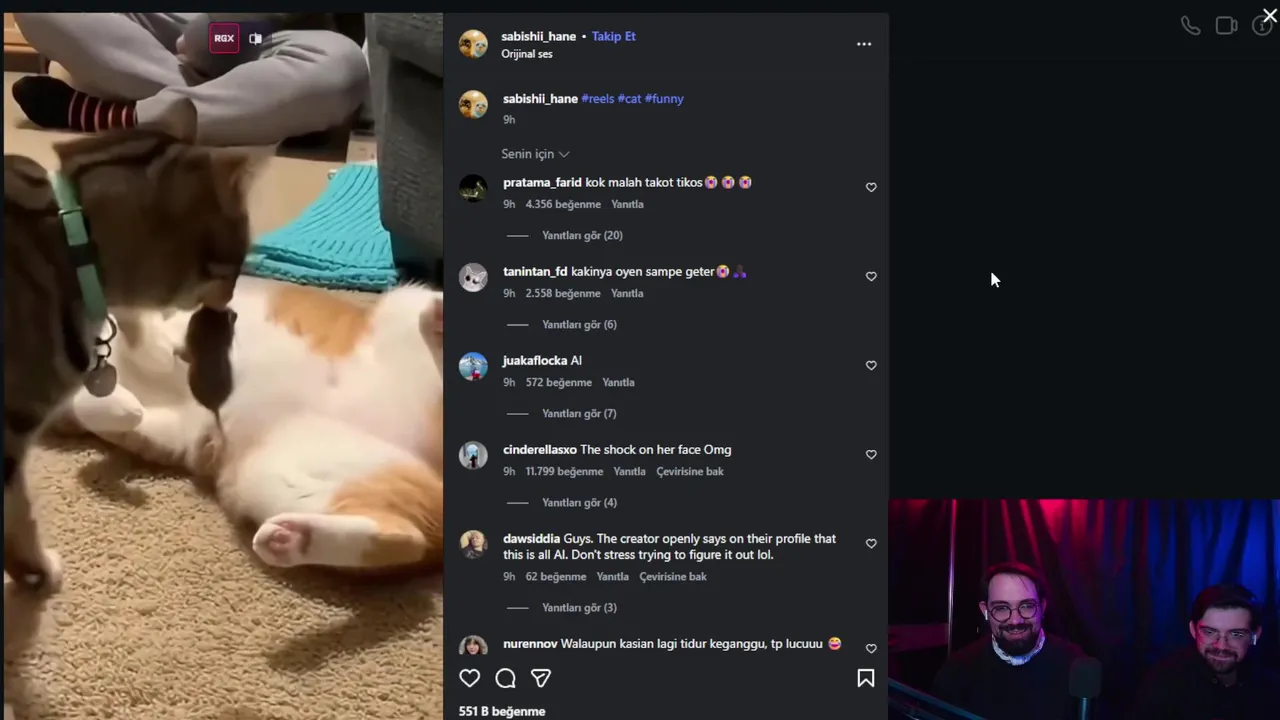Open sabishii_hane's profile picture in header
This screenshot has width=1280, height=720.
(x=473, y=44)
